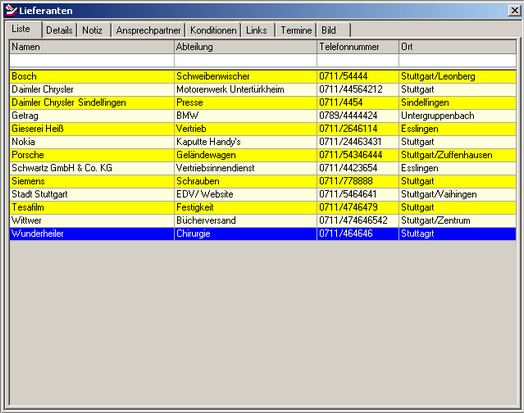Sort by the Abteilung column header
The height and width of the screenshot is (413, 524).
coord(245,47)
